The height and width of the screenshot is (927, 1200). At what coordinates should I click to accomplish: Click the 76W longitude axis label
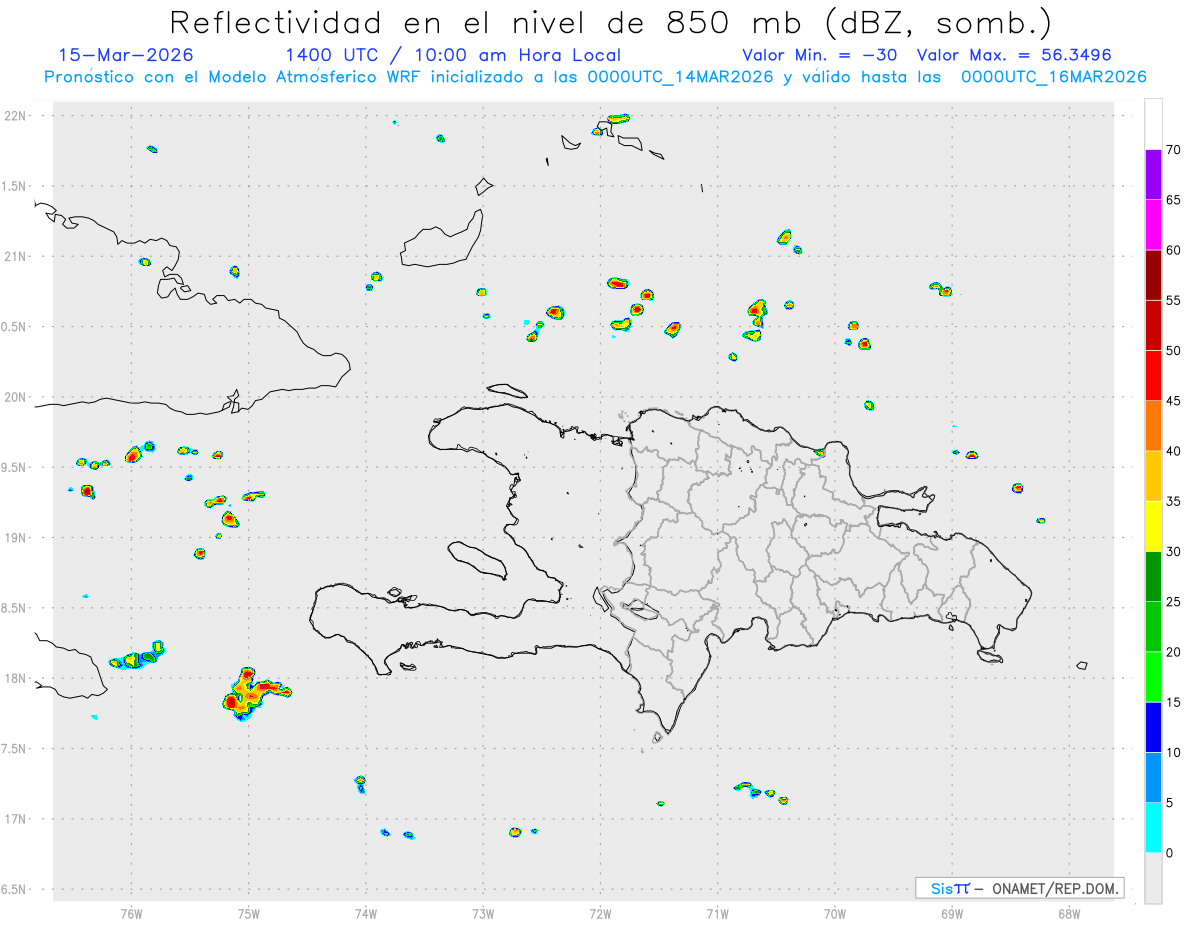coord(131,913)
